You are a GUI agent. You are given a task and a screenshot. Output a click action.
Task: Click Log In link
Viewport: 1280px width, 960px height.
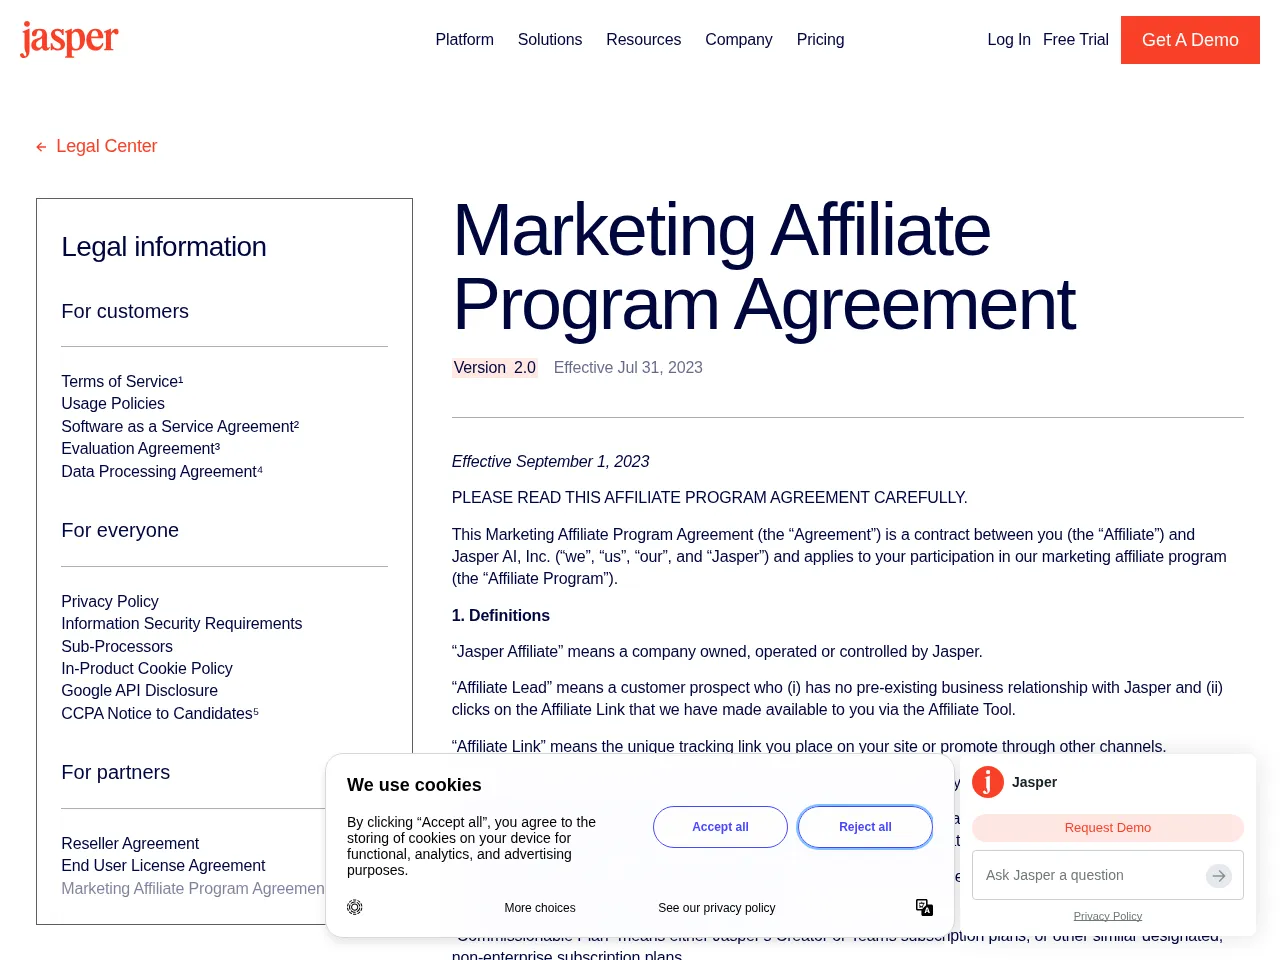1009,40
